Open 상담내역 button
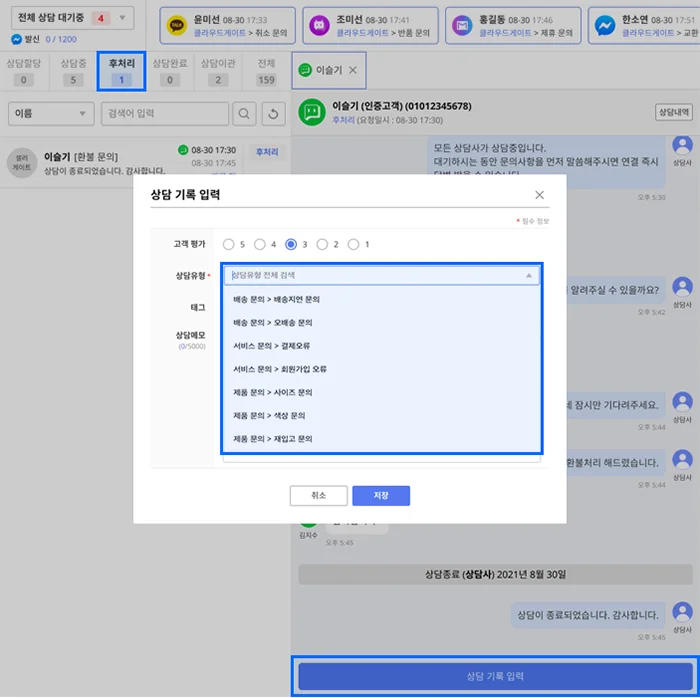The image size is (700, 698). click(x=674, y=112)
